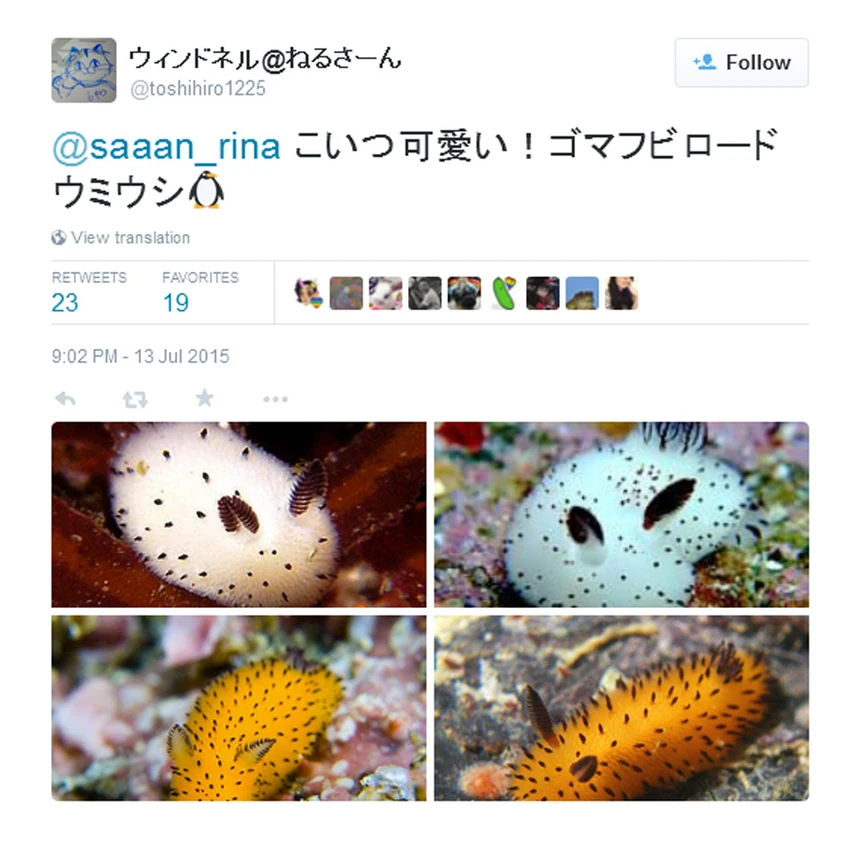The height and width of the screenshot is (842, 850).
Task: Open the top-left white sea slug photo
Action: pyautogui.click(x=239, y=515)
